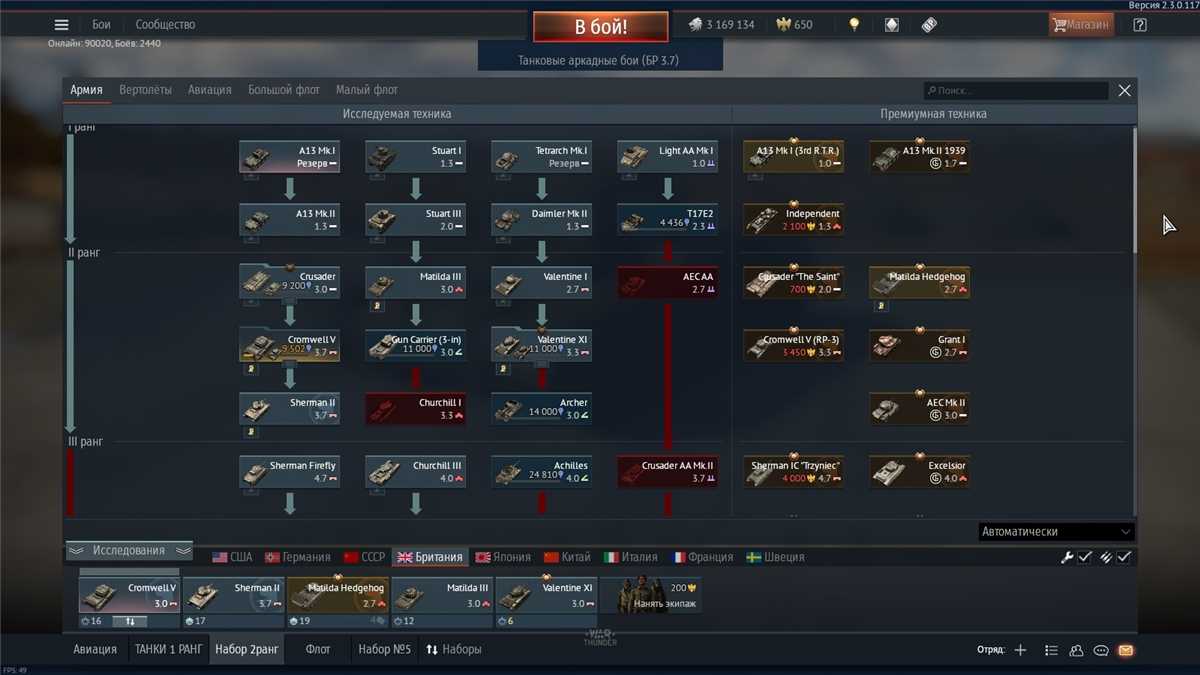
Task: Click the golden eagles balance icon
Action: [783, 25]
